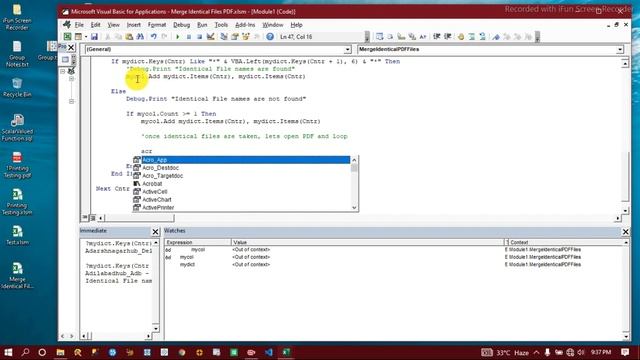Click the Context column header in Watches

[565, 242]
